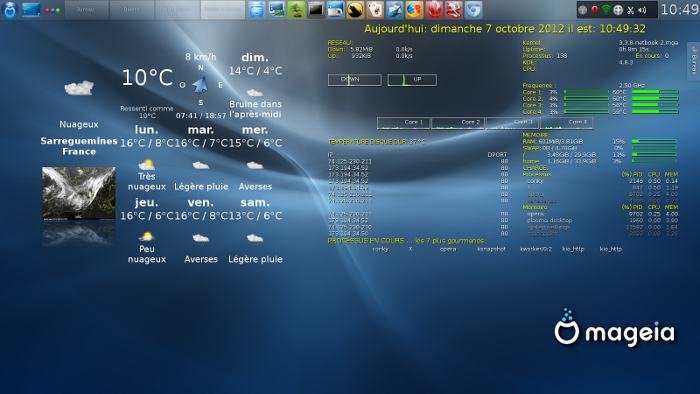This screenshot has height=394, width=700.
Task: Open the playing cards game launcher
Action: (x=375, y=10)
